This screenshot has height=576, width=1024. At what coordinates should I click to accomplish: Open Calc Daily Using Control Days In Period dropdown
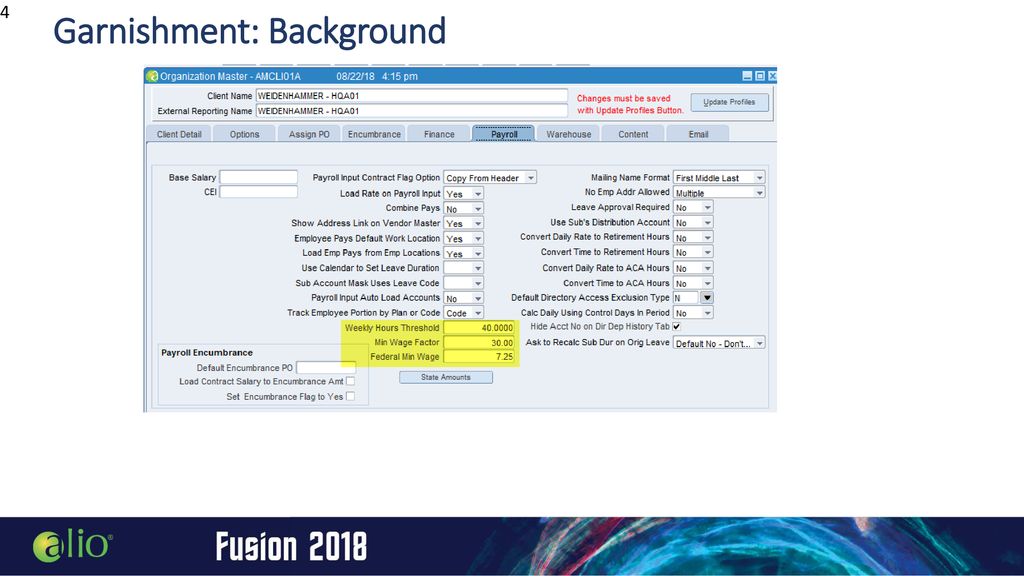693,313
